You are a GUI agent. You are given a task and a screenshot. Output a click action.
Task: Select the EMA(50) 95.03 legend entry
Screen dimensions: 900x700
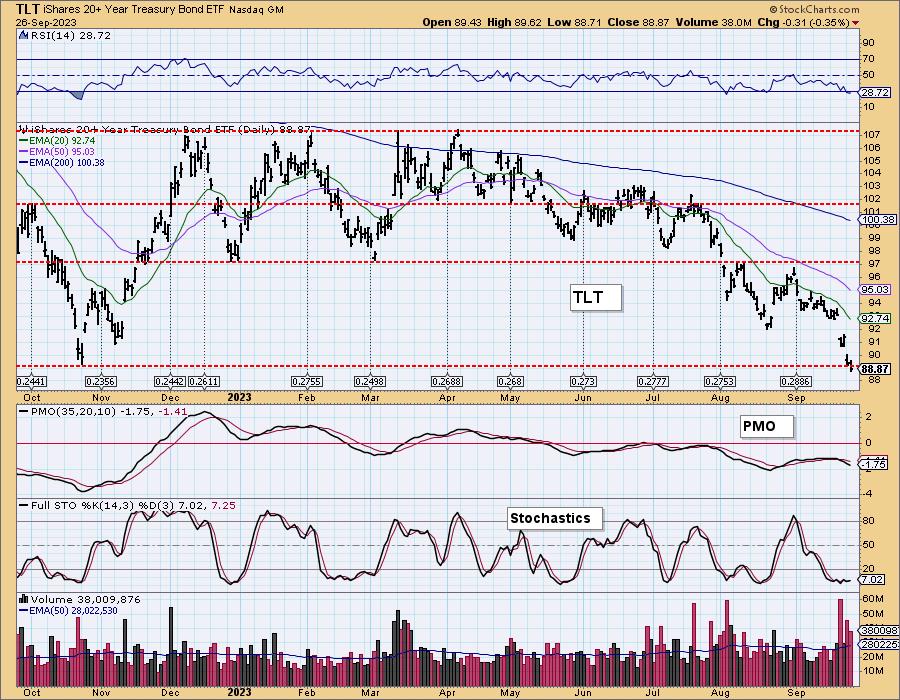pyautogui.click(x=57, y=151)
